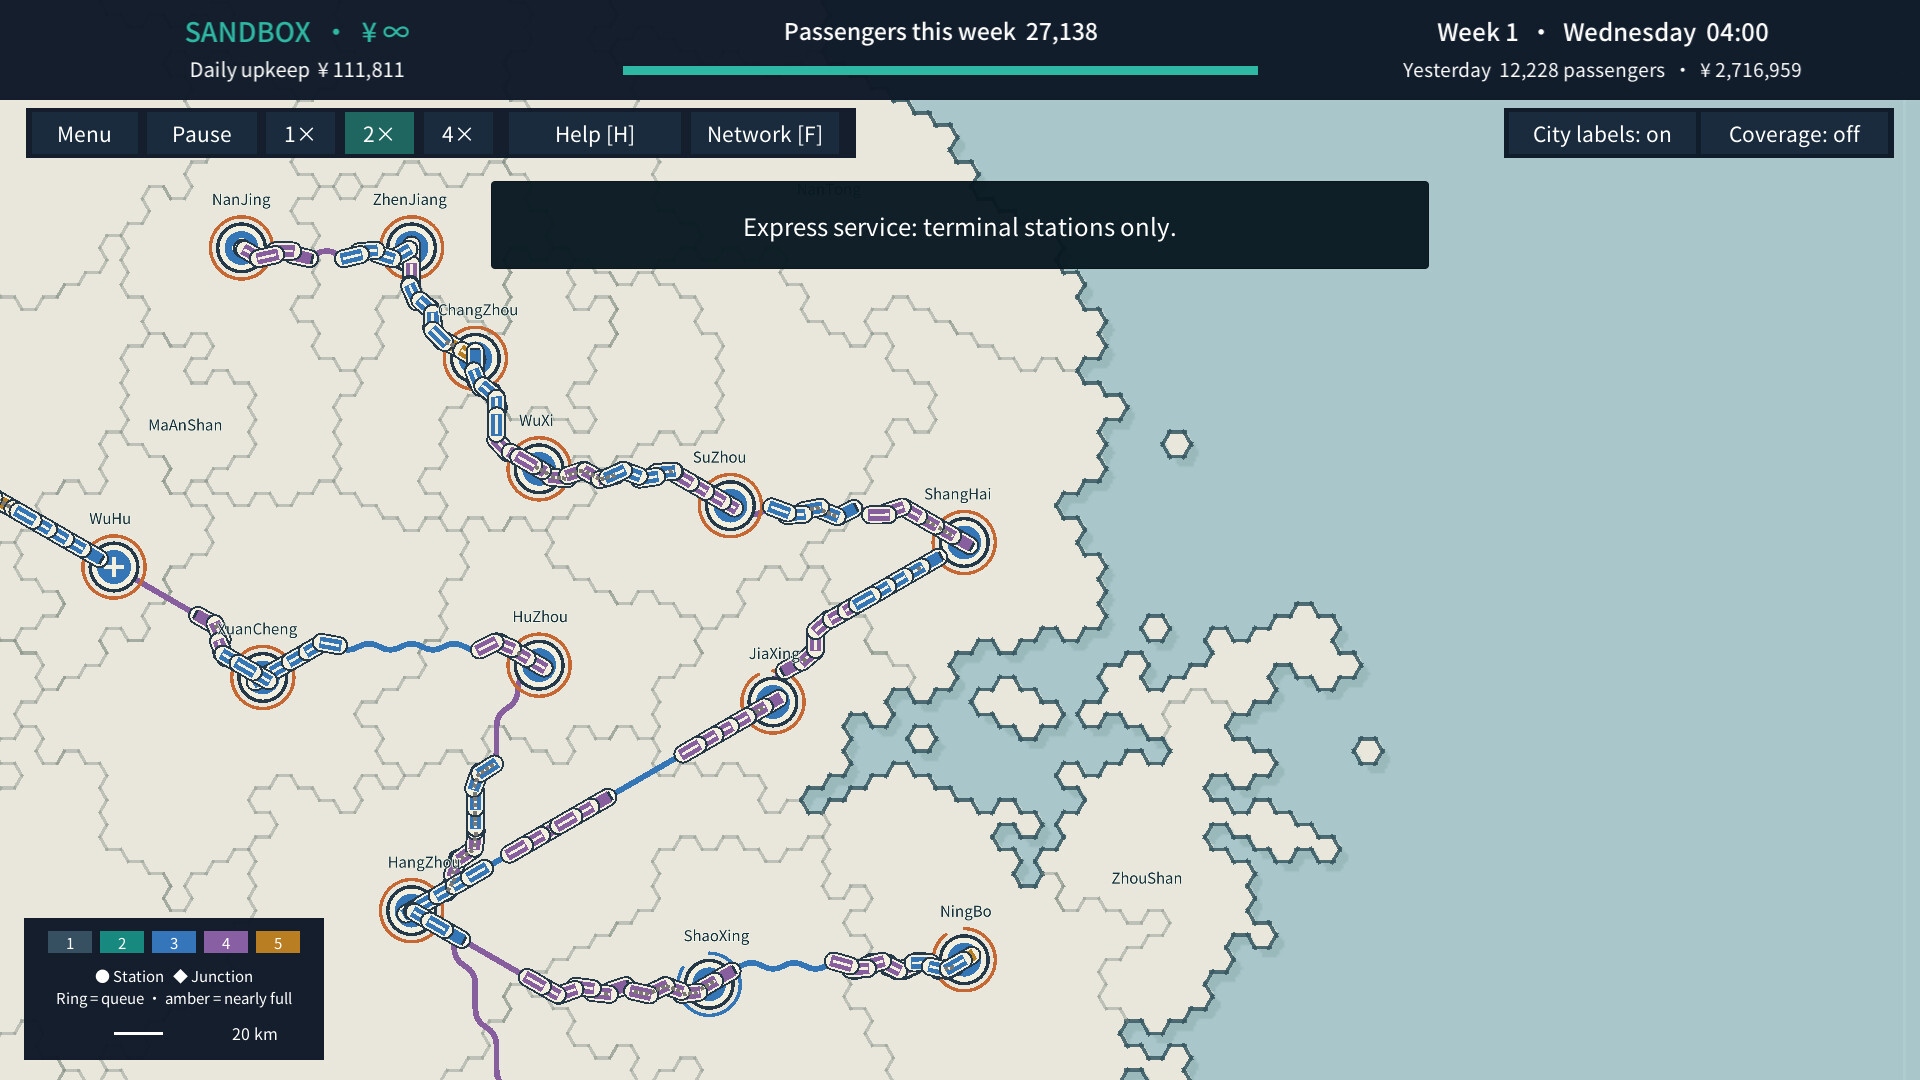Open the Menu button
Screen dimensions: 1920x1080
[x=84, y=134]
